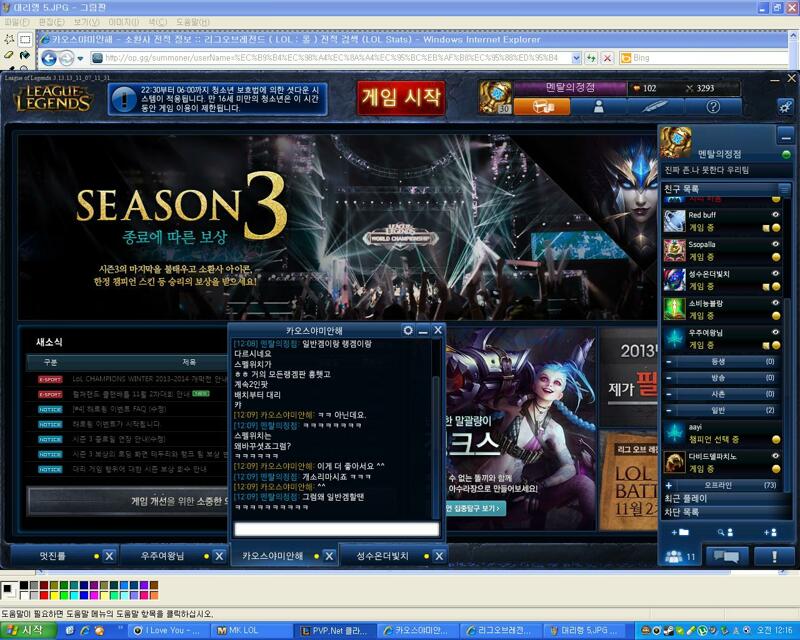Open the friends list icon showing 11
800x640 pixels.
[681, 556]
